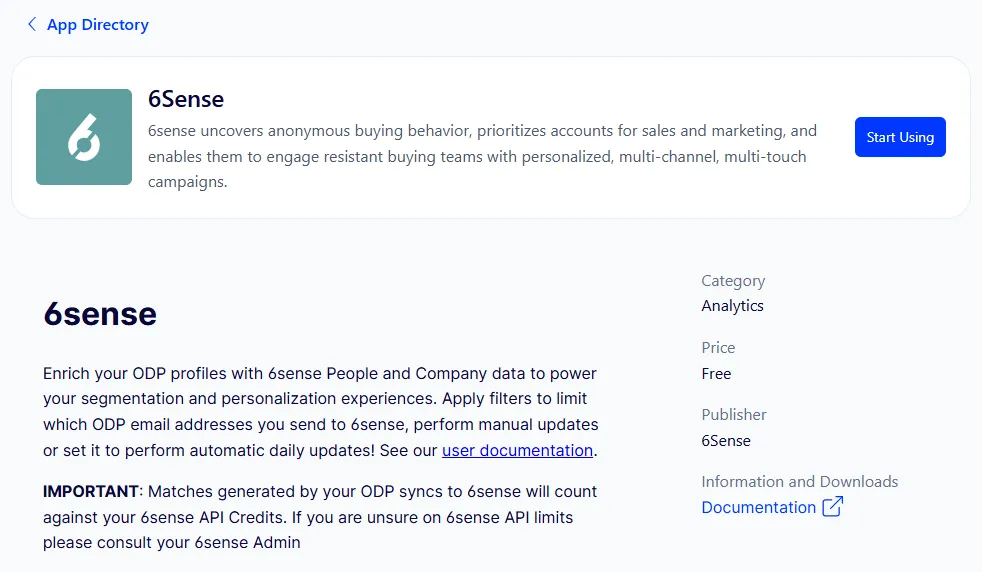The width and height of the screenshot is (982, 572).
Task: Click the bold IMPORTANT text
Action: coord(91,491)
